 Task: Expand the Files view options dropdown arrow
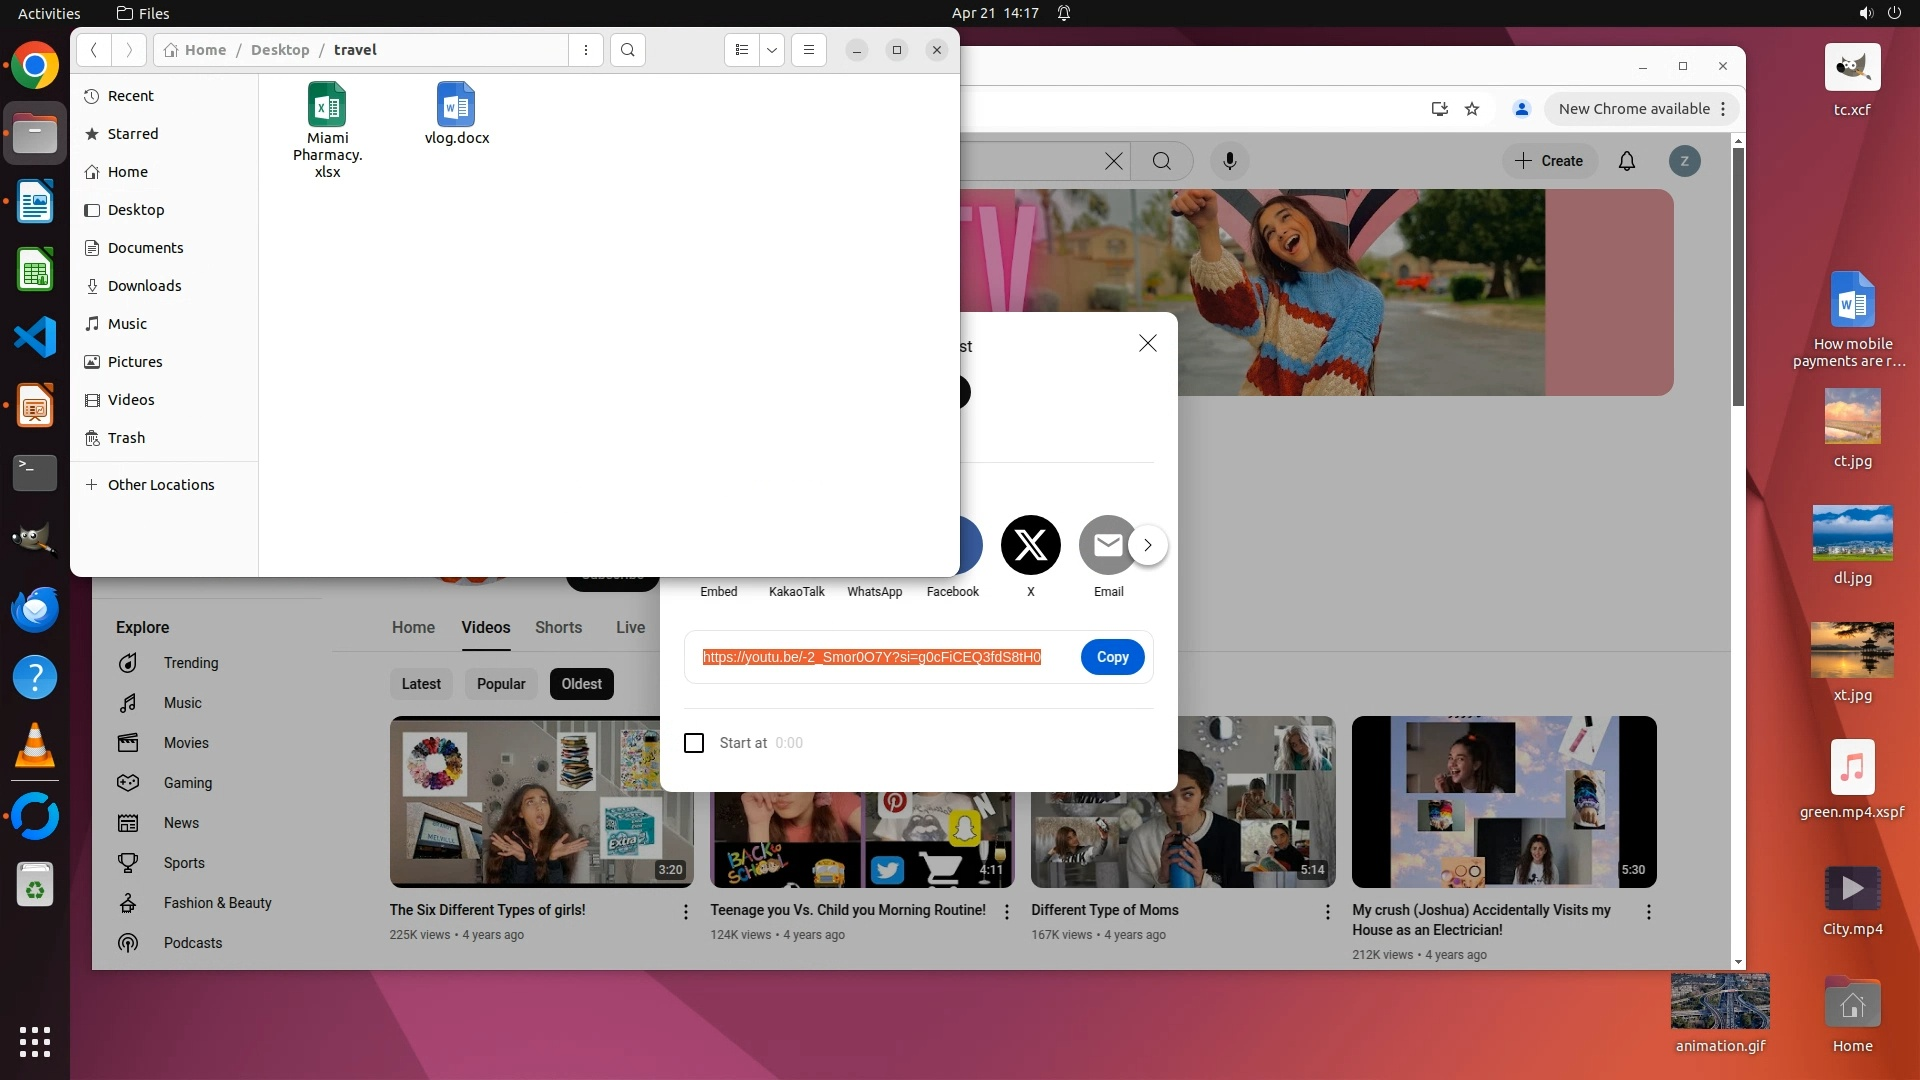(771, 50)
